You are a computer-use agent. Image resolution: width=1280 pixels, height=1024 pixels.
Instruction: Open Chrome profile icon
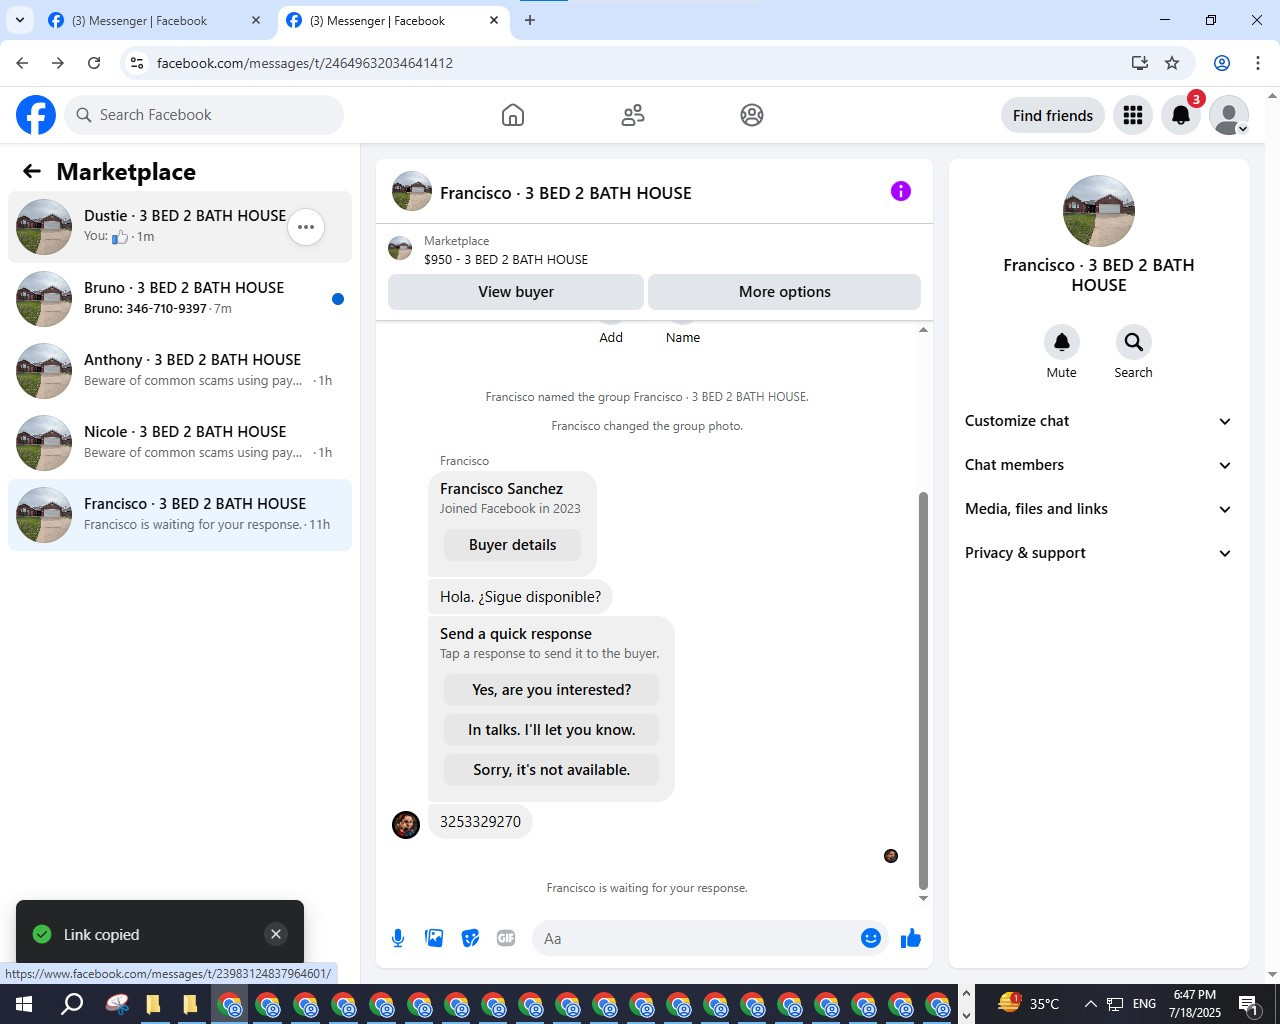(1222, 63)
